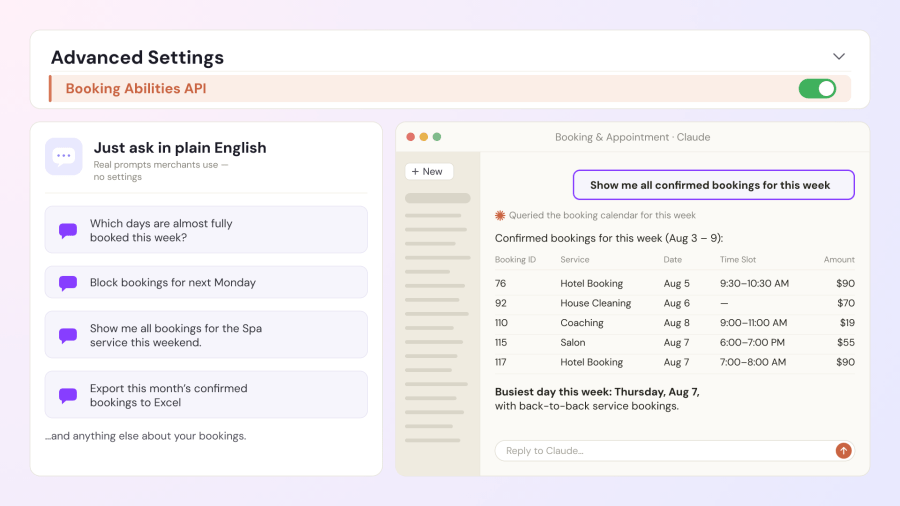Viewport: 900px width, 506px height.
Task: Select prompt 'Export this month's confirmed bookings to Excel'
Action: 206,395
